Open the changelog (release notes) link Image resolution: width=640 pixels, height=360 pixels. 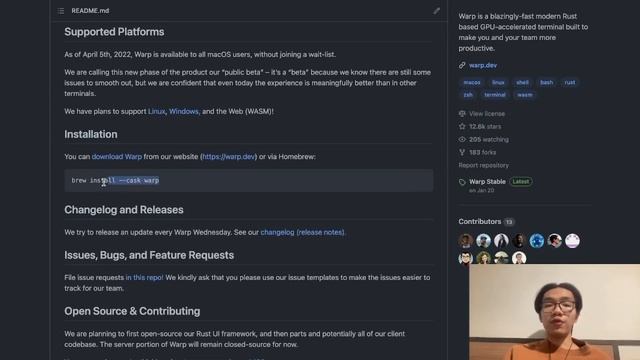point(302,232)
